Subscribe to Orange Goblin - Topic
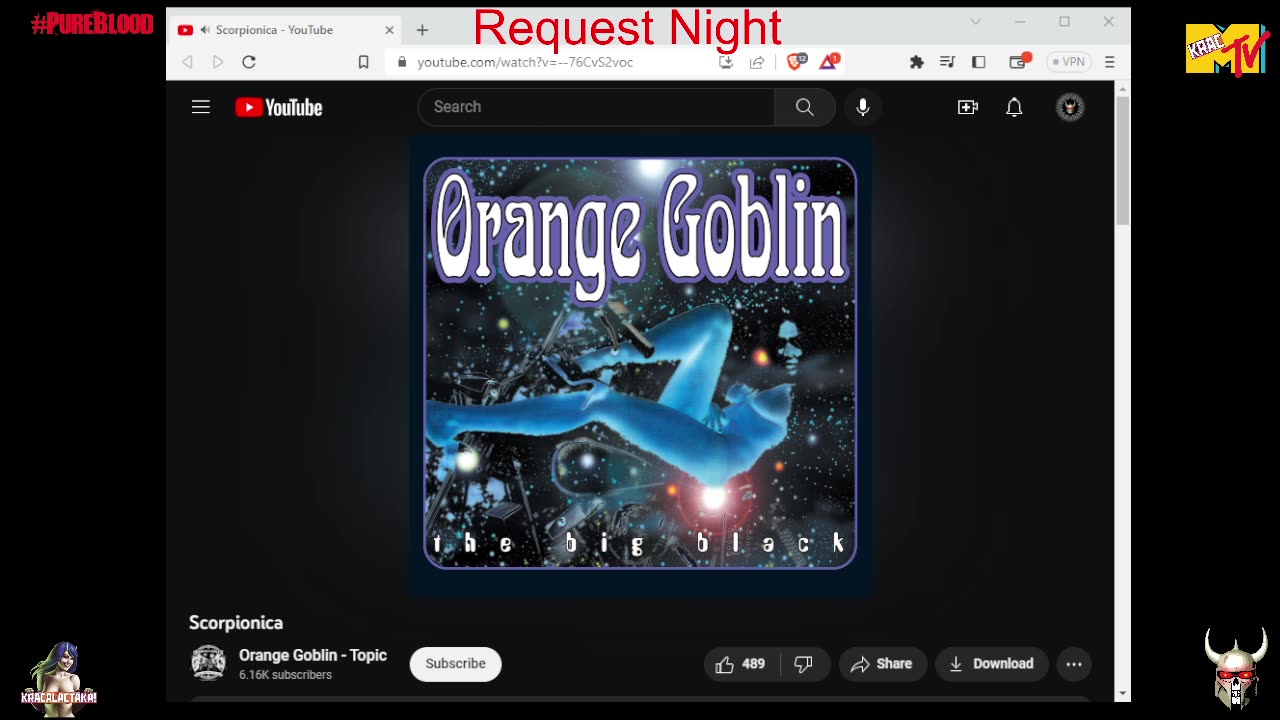 456,664
